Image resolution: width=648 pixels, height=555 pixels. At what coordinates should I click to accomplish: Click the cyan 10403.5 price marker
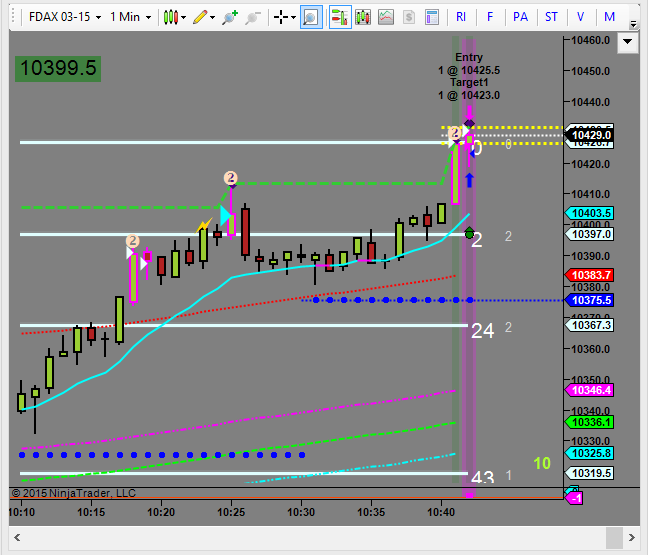coord(590,213)
